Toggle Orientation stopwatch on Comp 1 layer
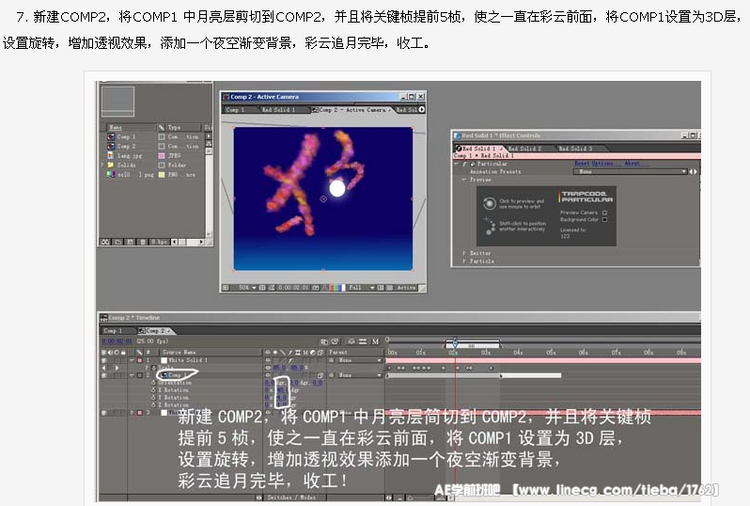Viewport: 750px width, 506px height. pyautogui.click(x=154, y=383)
